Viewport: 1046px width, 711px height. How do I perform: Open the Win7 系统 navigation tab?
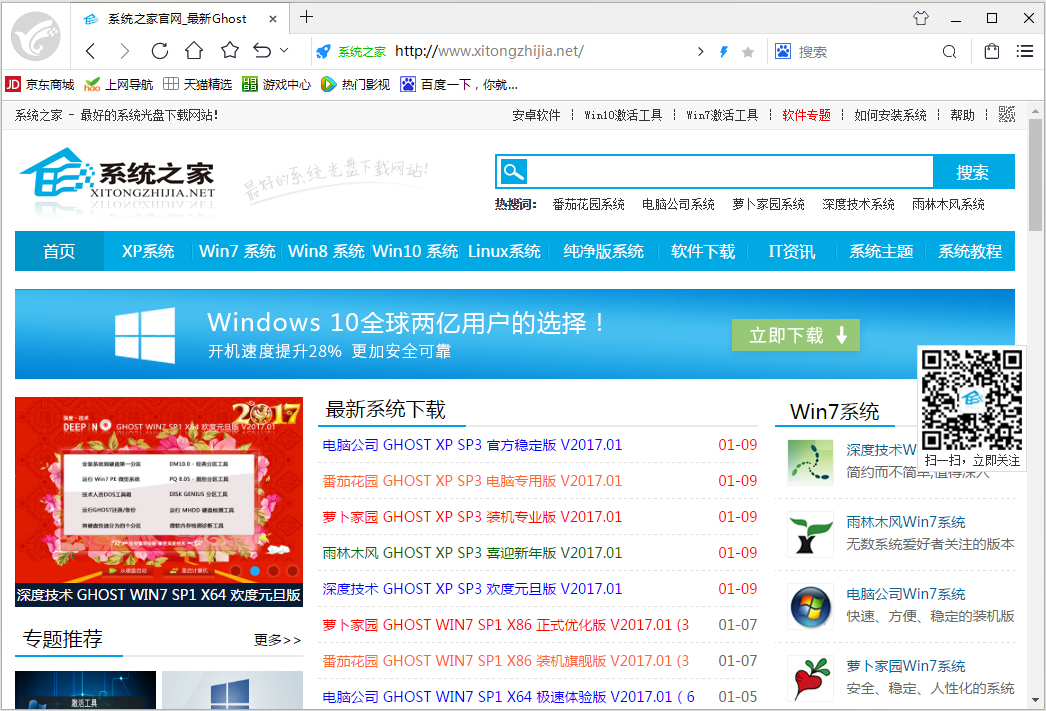coord(237,251)
